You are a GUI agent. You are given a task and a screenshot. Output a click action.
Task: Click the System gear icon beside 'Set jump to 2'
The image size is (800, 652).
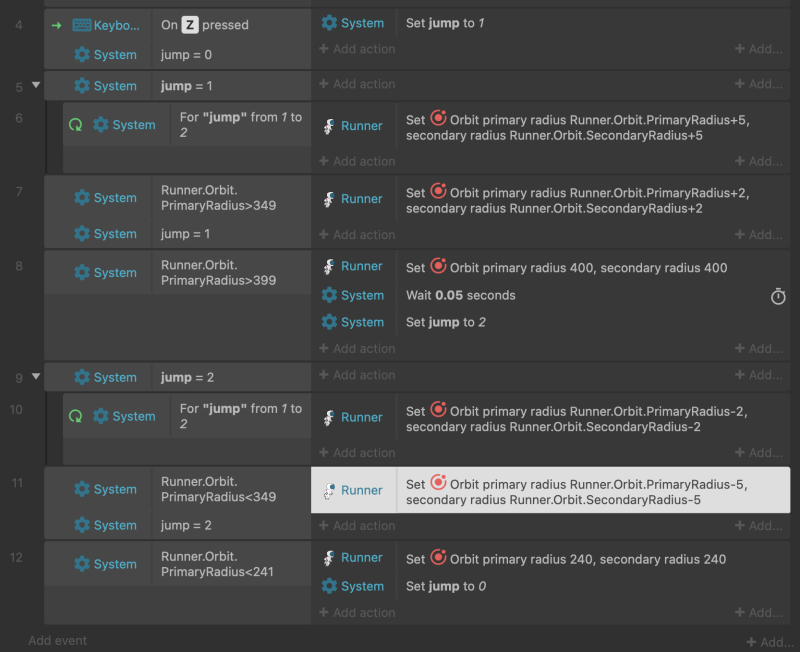pyautogui.click(x=329, y=322)
